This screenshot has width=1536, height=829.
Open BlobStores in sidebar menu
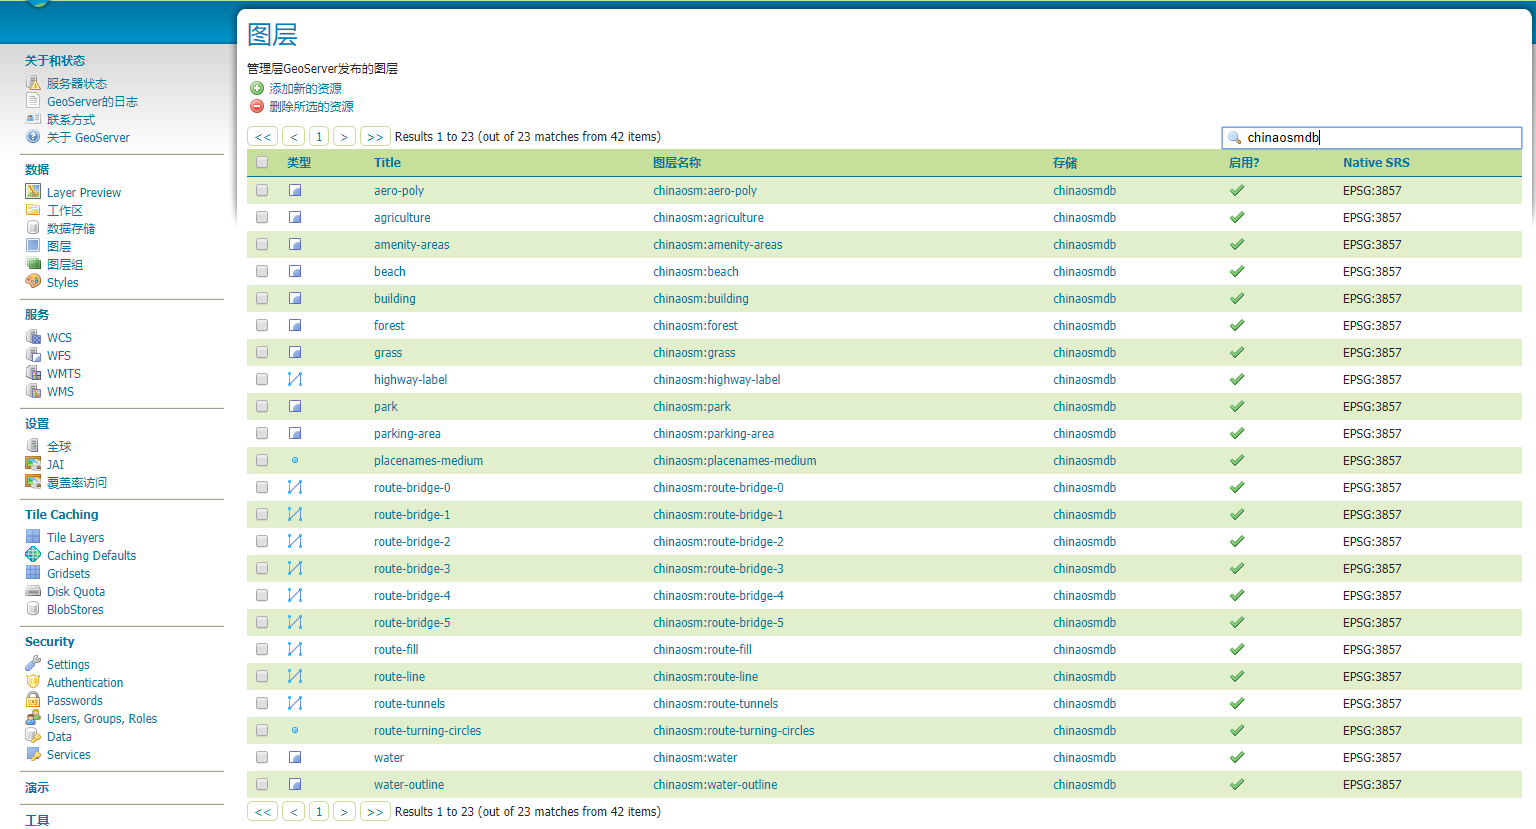pyautogui.click(x=75, y=609)
